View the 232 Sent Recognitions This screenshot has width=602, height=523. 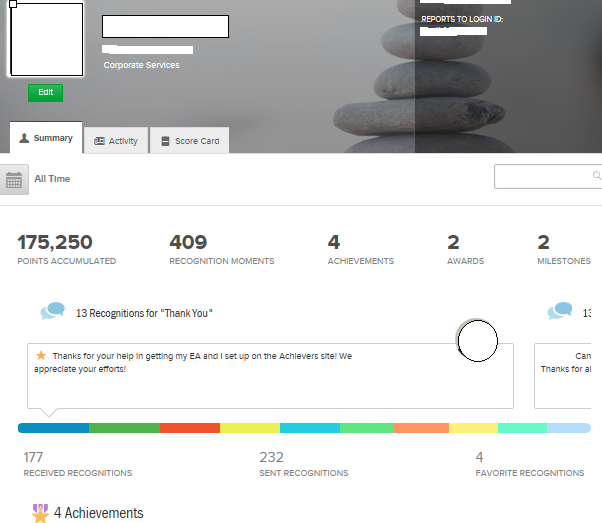coord(303,464)
